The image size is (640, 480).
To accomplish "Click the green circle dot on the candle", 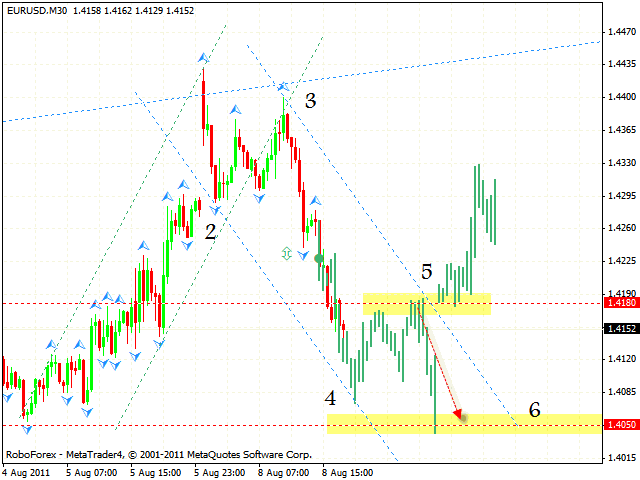I will click(319, 258).
